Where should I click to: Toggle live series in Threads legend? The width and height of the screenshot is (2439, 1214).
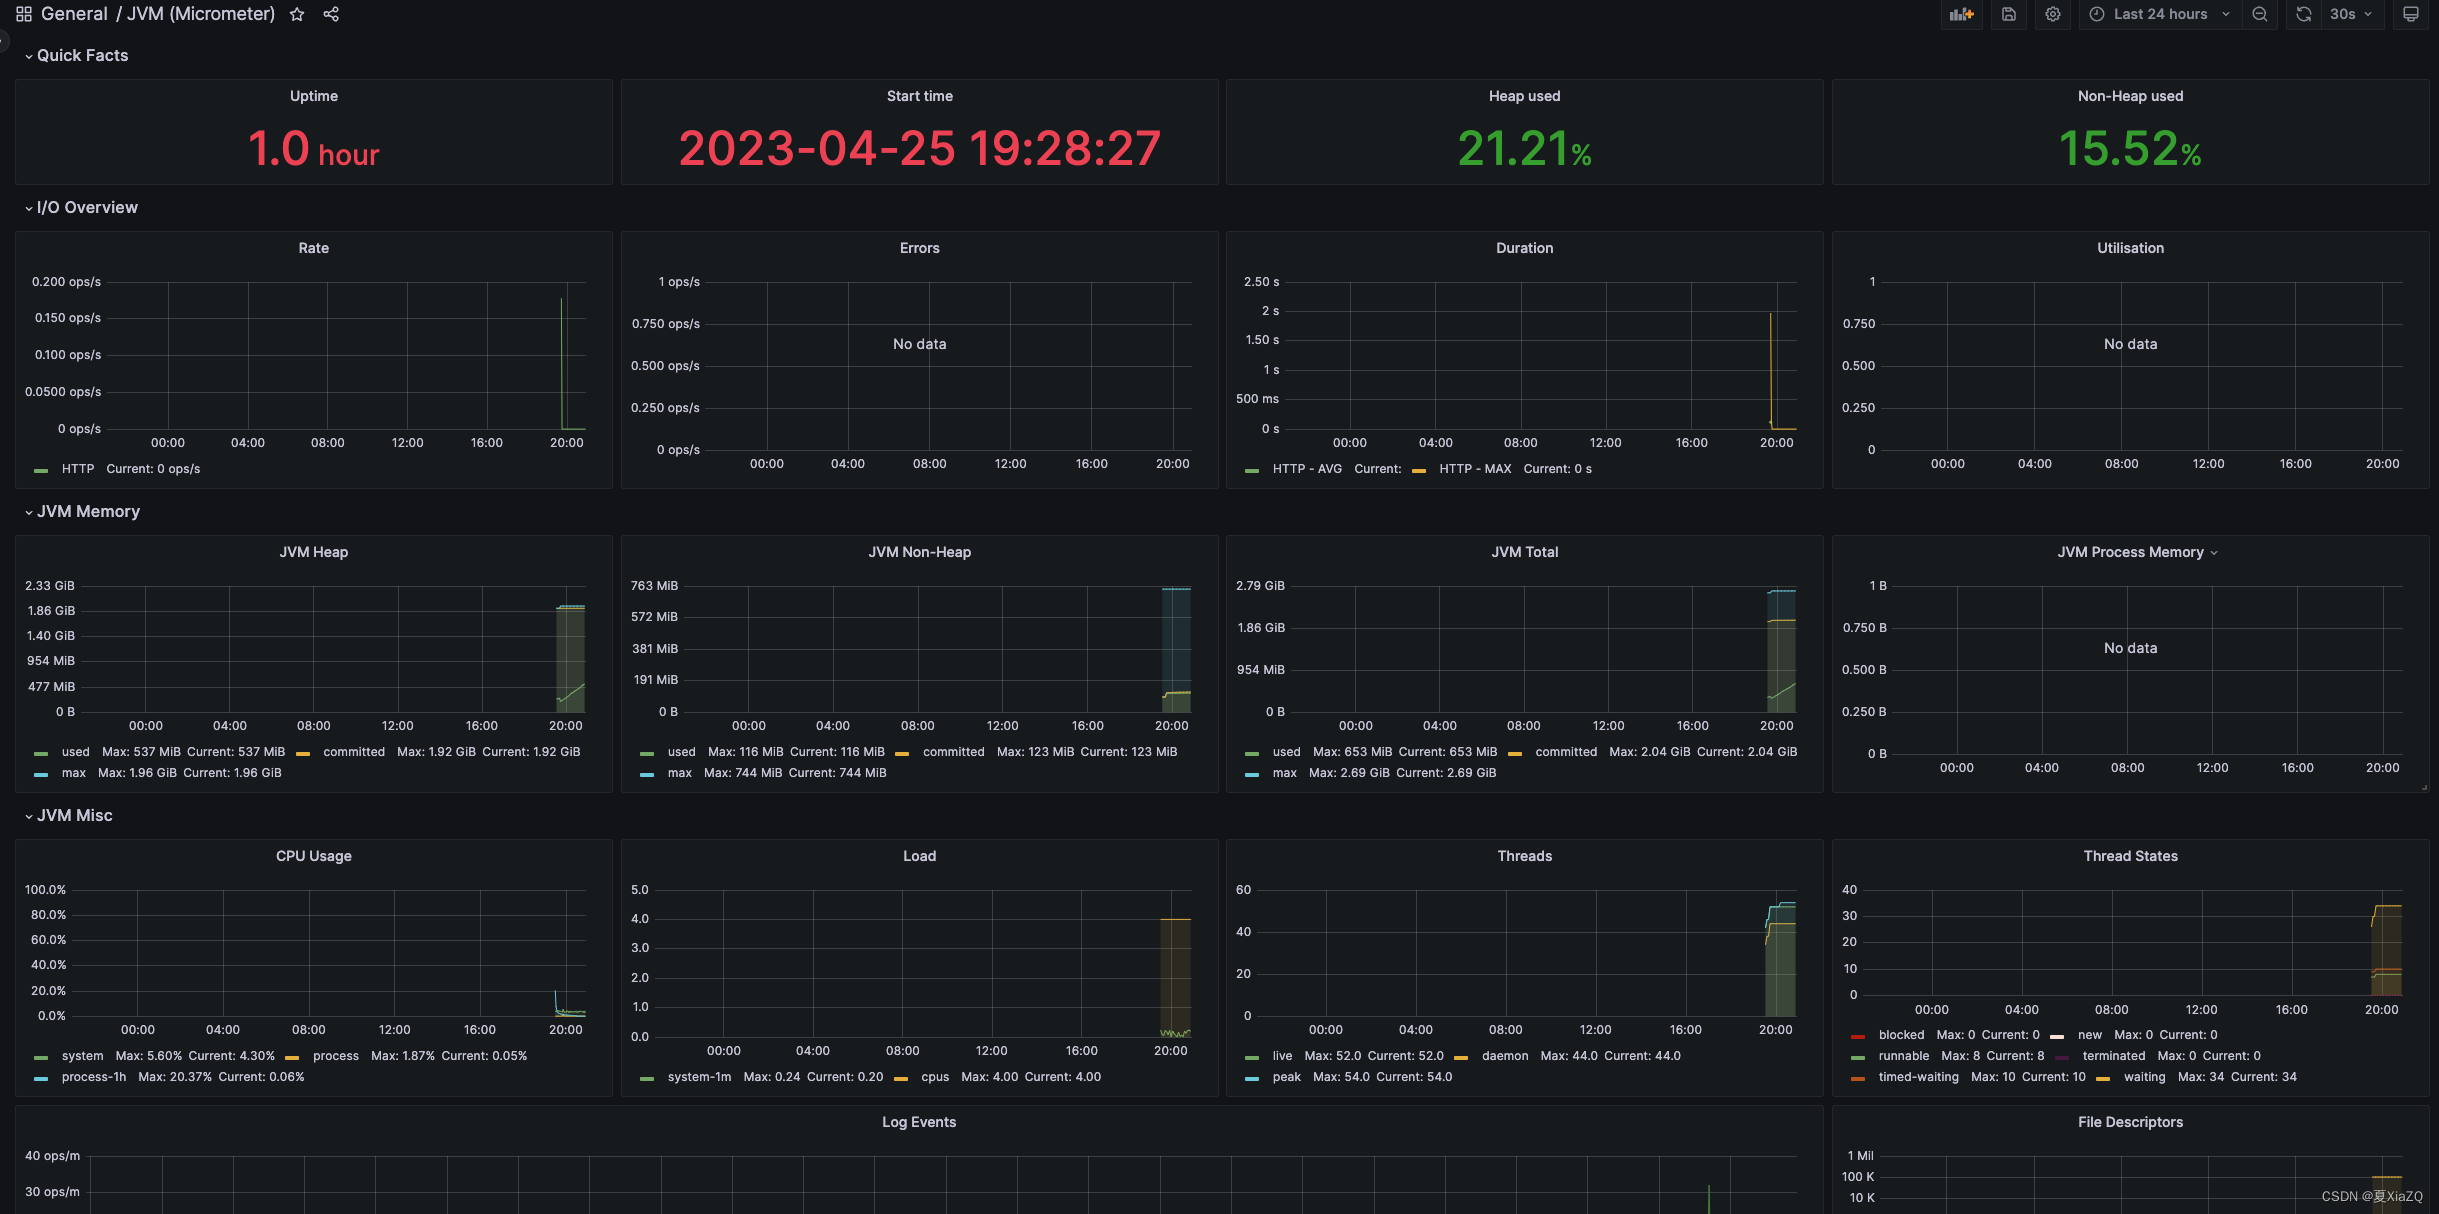(x=1283, y=1056)
